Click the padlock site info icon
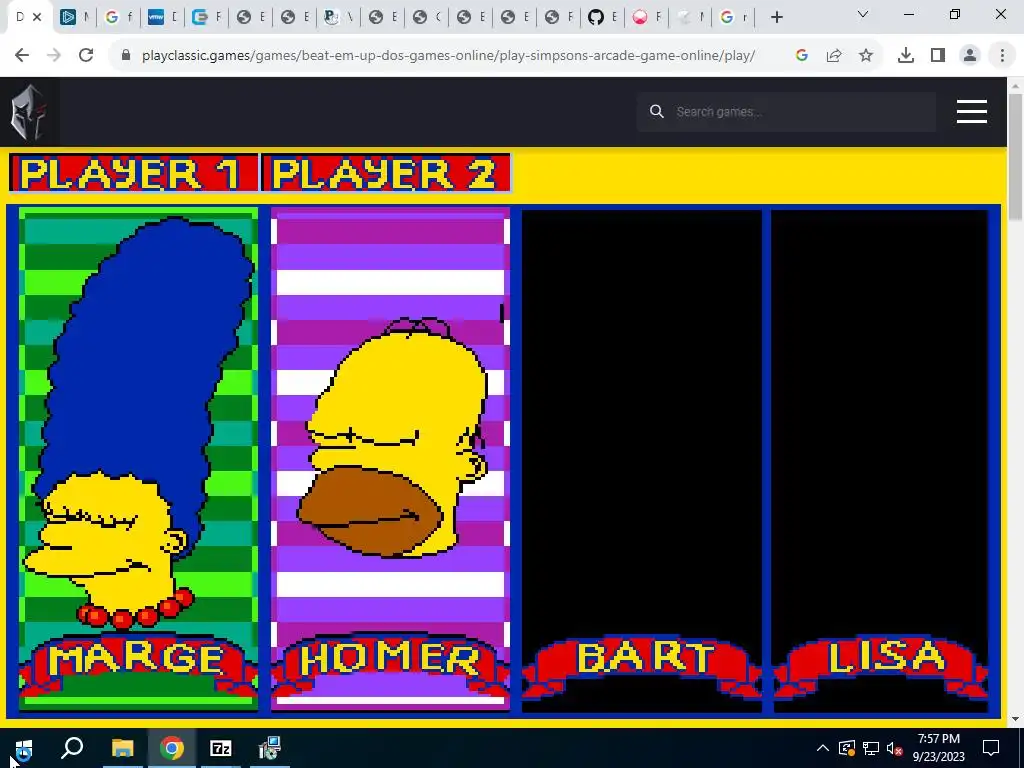Image resolution: width=1024 pixels, height=768 pixels. pyautogui.click(x=126, y=56)
